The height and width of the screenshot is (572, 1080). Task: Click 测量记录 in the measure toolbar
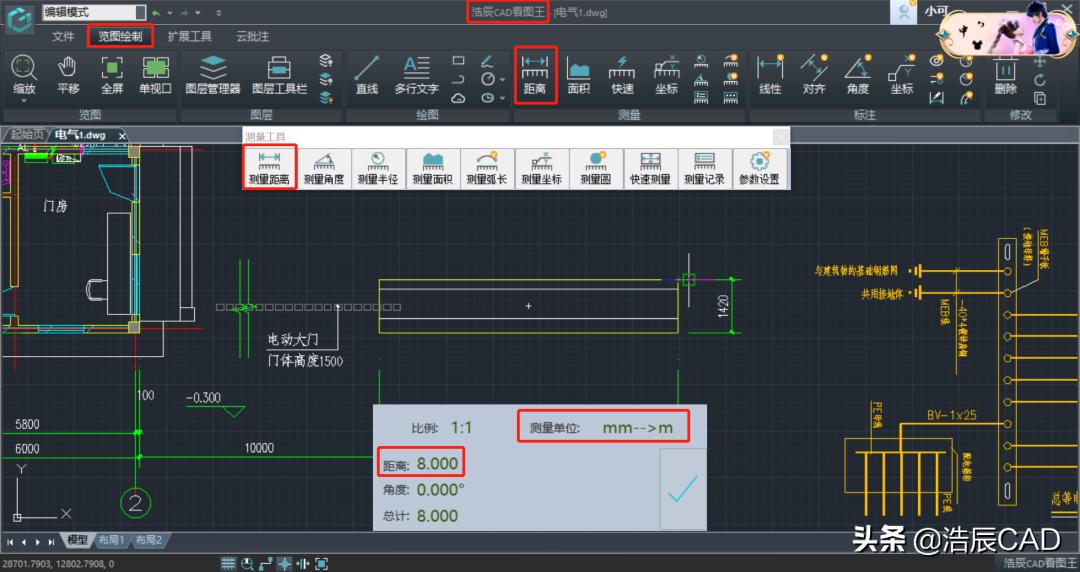point(704,169)
